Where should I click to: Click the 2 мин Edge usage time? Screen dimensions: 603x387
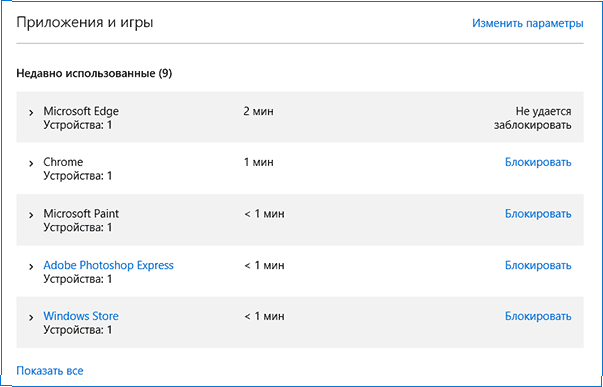pyautogui.click(x=258, y=112)
